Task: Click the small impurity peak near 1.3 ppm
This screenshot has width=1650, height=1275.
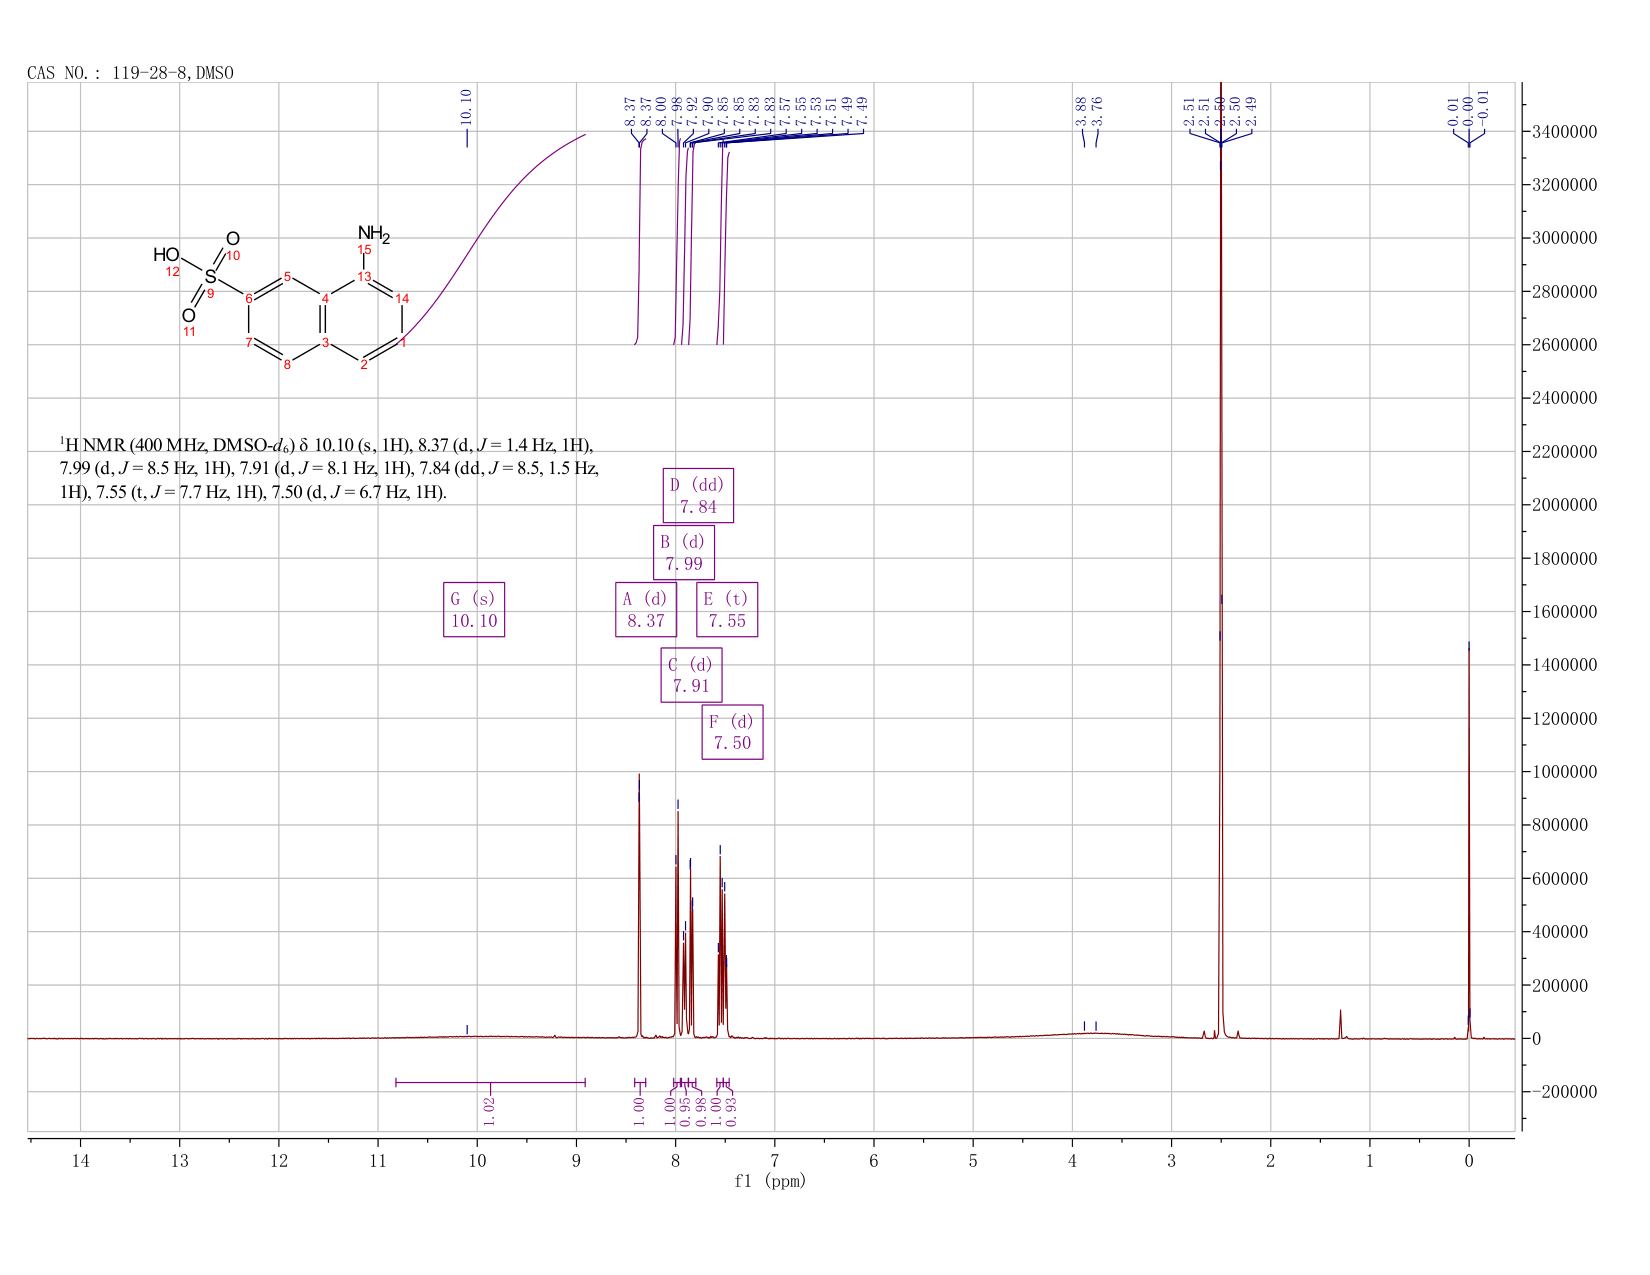Action: (1340, 1024)
